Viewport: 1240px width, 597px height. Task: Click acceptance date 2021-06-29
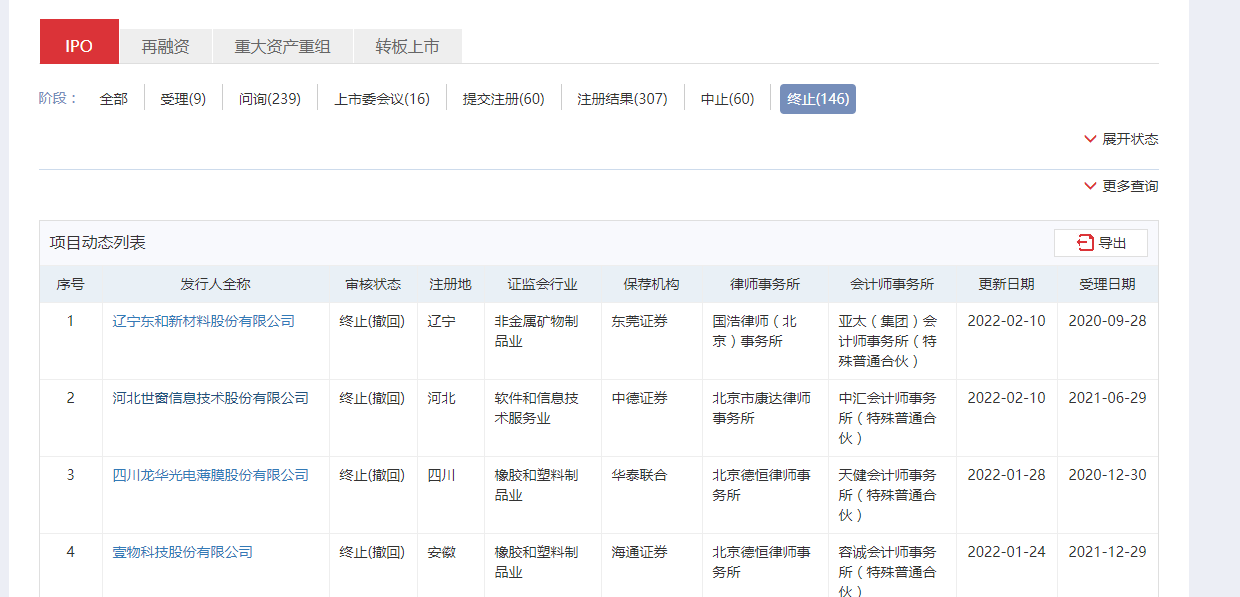click(x=1107, y=398)
